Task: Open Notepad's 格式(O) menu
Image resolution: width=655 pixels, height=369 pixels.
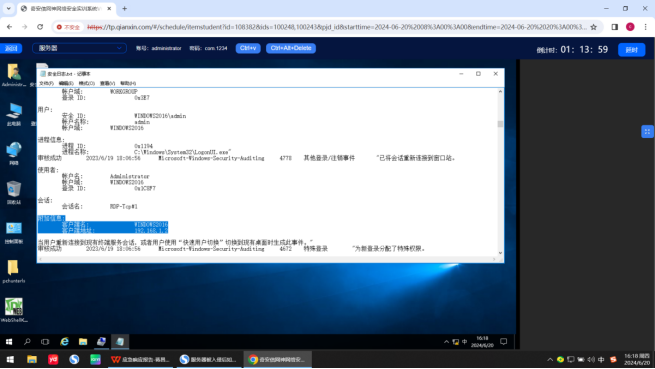Action: tap(86, 83)
